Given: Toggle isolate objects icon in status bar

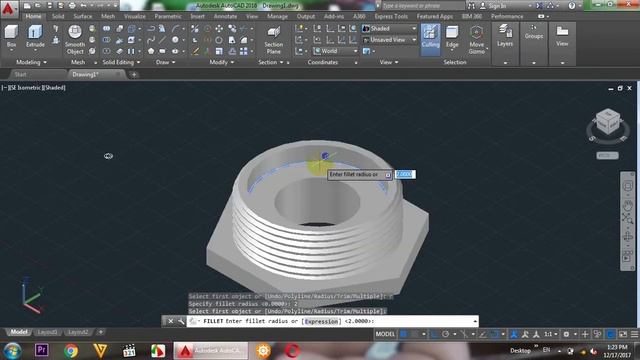Looking at the screenshot, I should (x=598, y=334).
